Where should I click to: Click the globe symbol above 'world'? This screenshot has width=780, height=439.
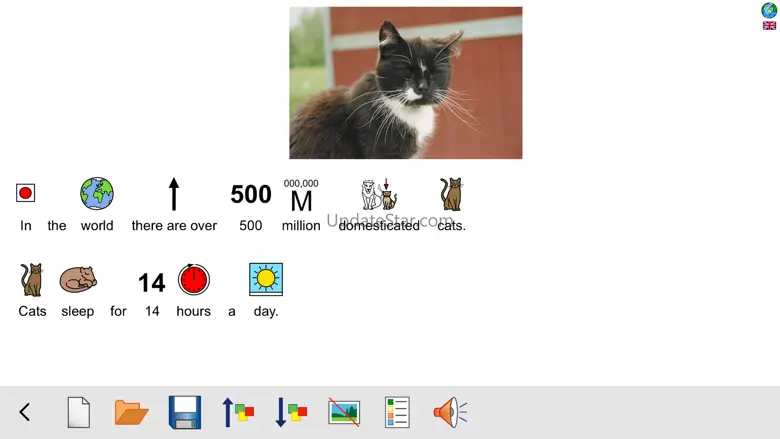point(97,193)
